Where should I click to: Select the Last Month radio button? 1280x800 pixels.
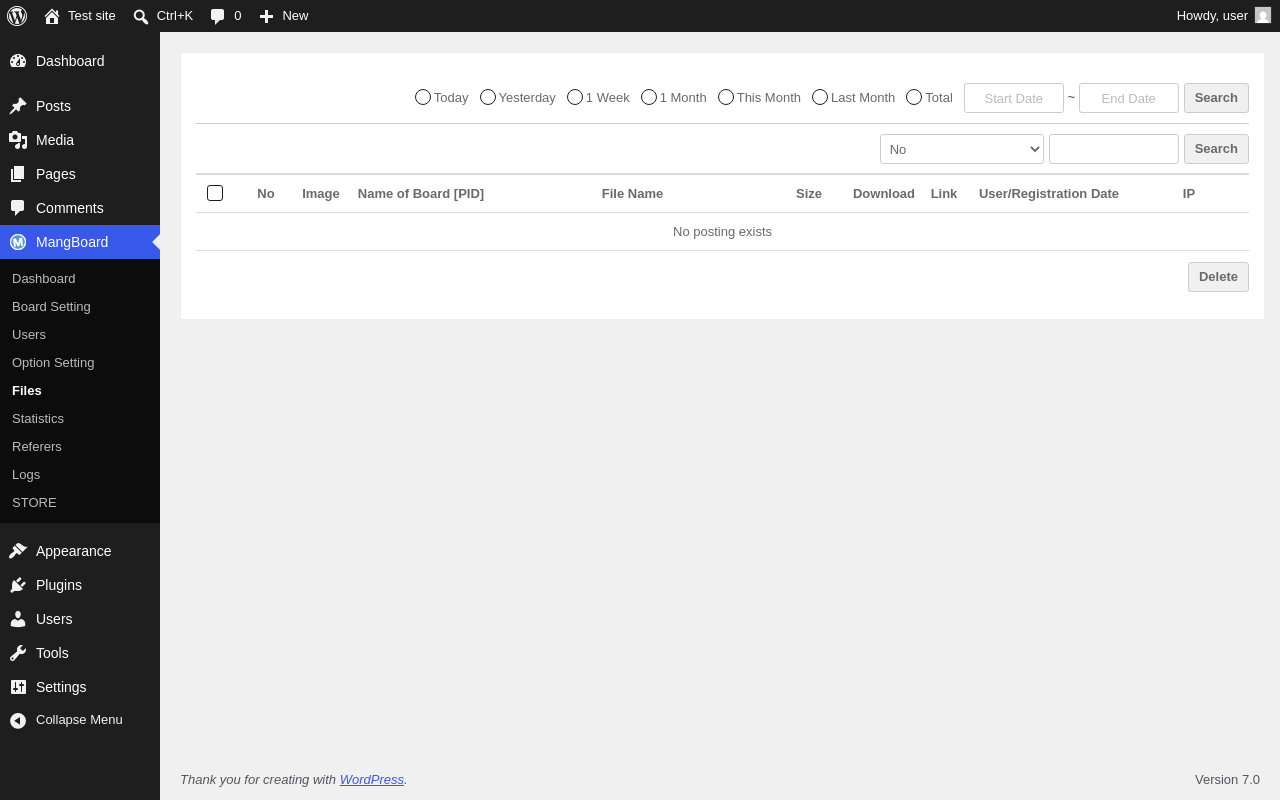pos(820,97)
